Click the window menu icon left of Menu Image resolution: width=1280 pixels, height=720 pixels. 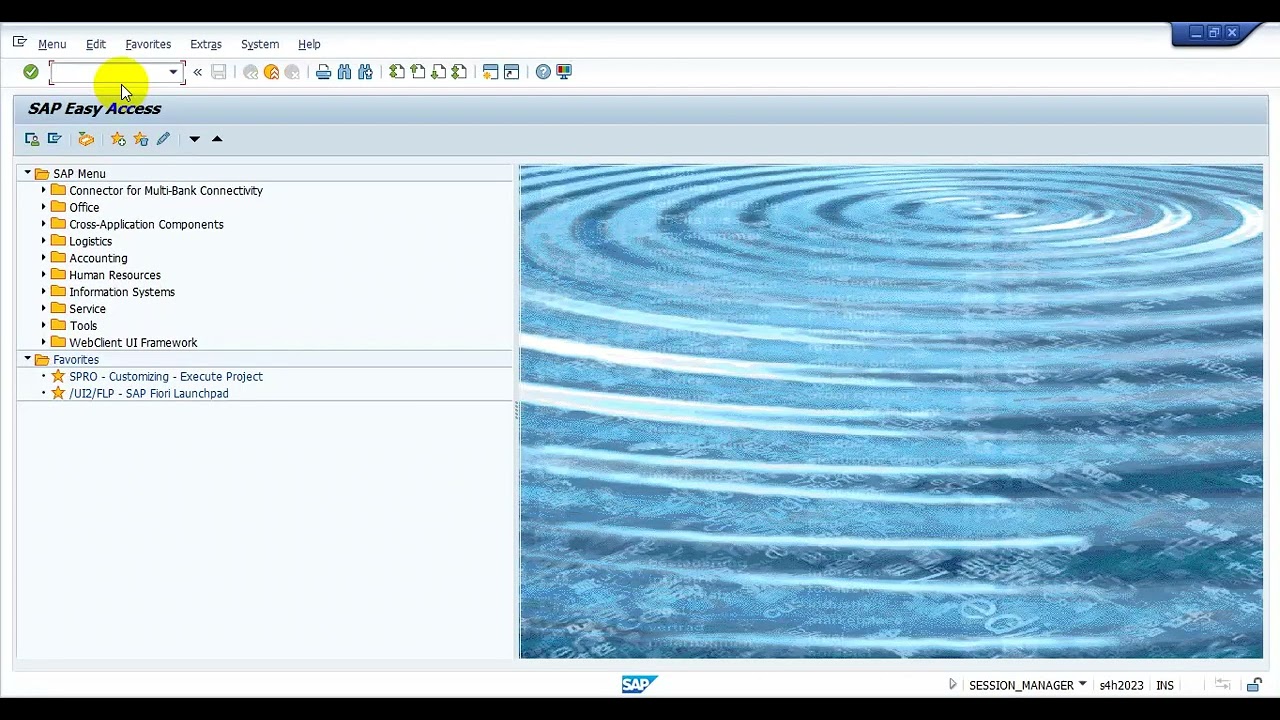tap(19, 42)
